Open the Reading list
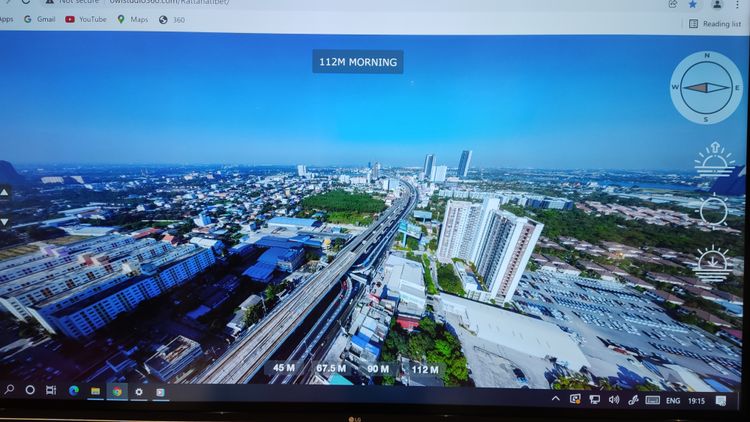This screenshot has width=750, height=422. (715, 23)
